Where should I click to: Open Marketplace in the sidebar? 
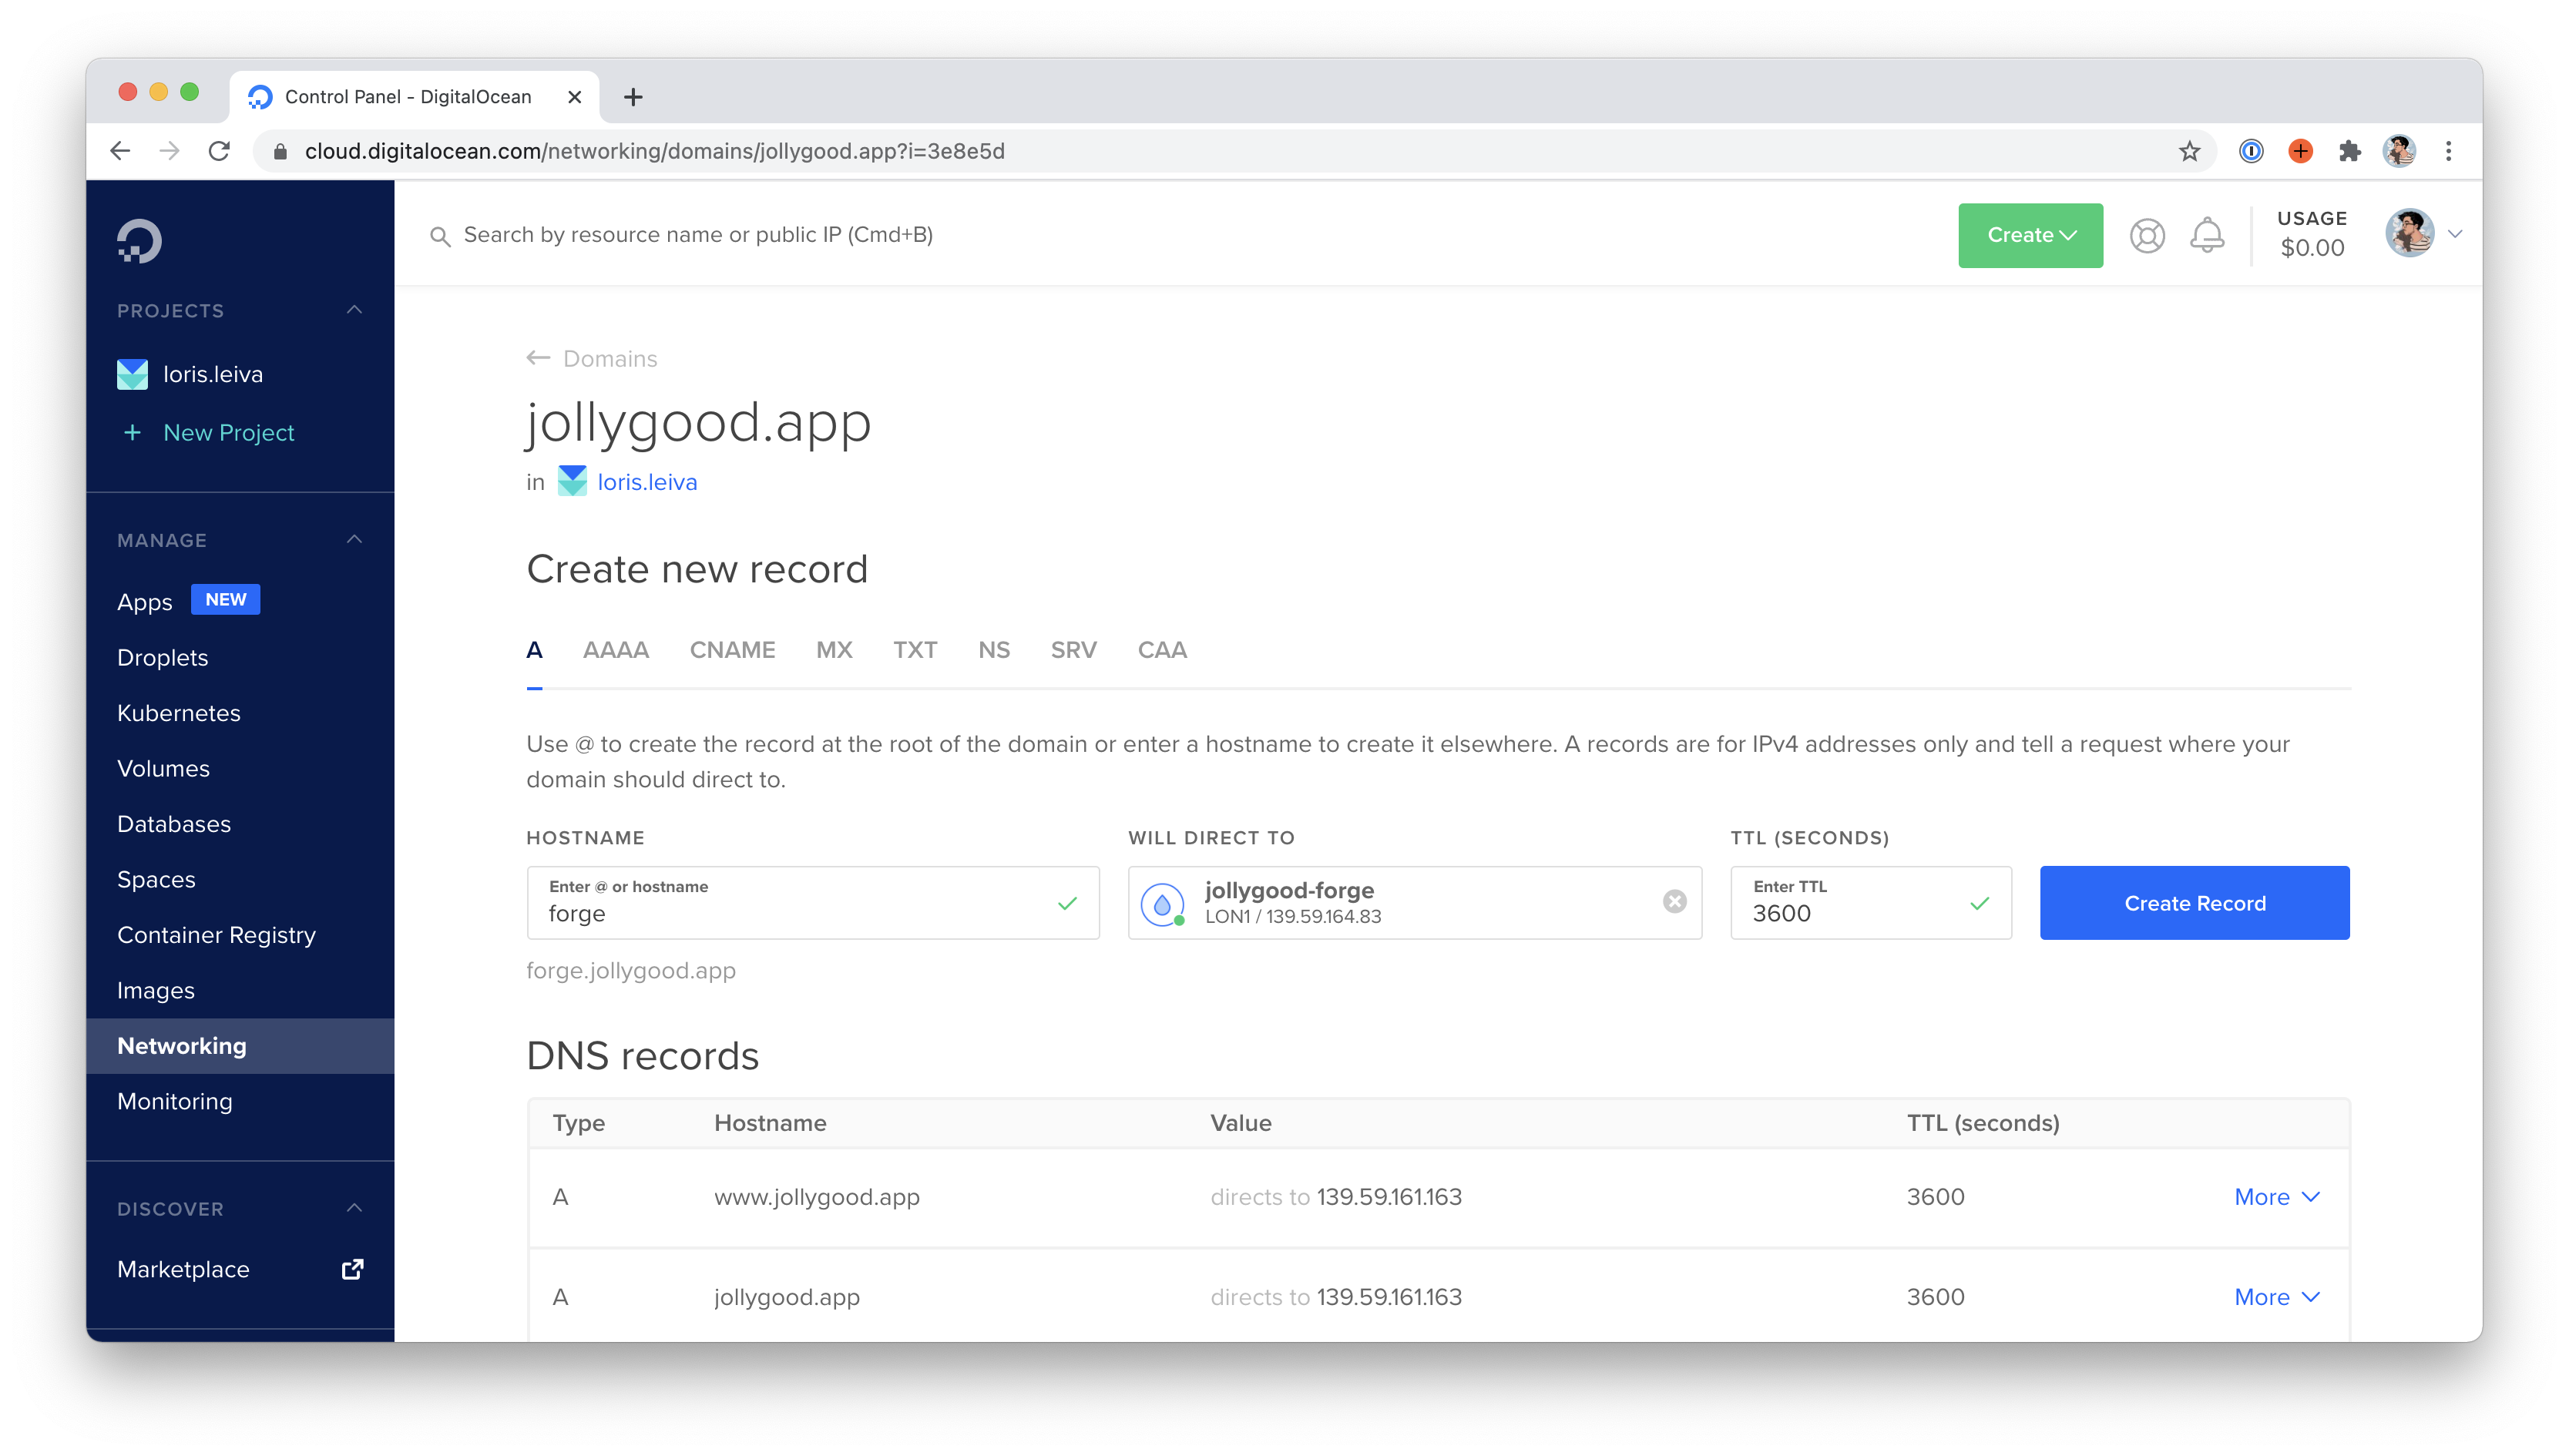pyautogui.click(x=183, y=1269)
